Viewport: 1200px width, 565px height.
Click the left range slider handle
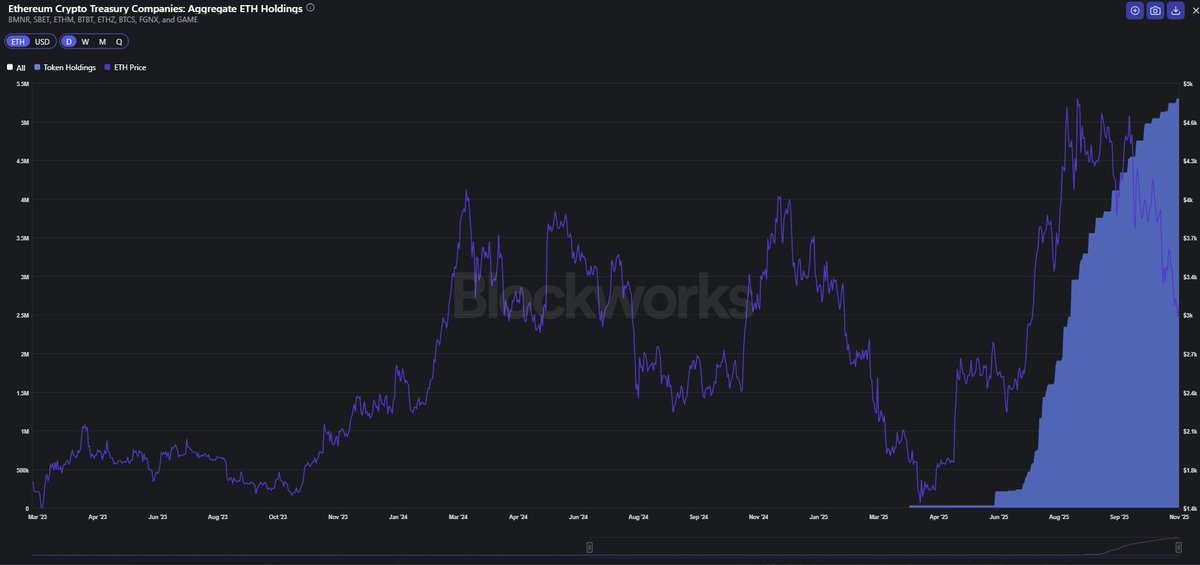589,546
